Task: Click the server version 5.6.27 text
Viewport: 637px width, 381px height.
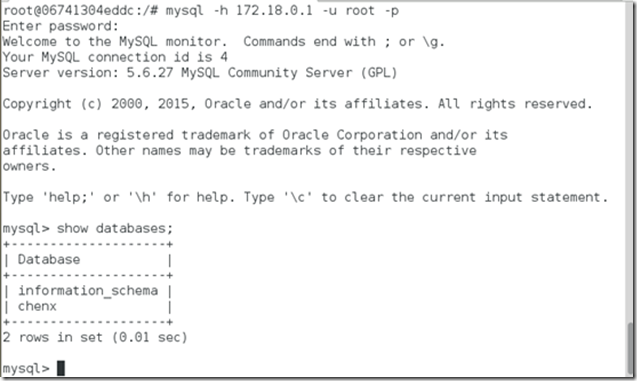Action: coord(150,73)
